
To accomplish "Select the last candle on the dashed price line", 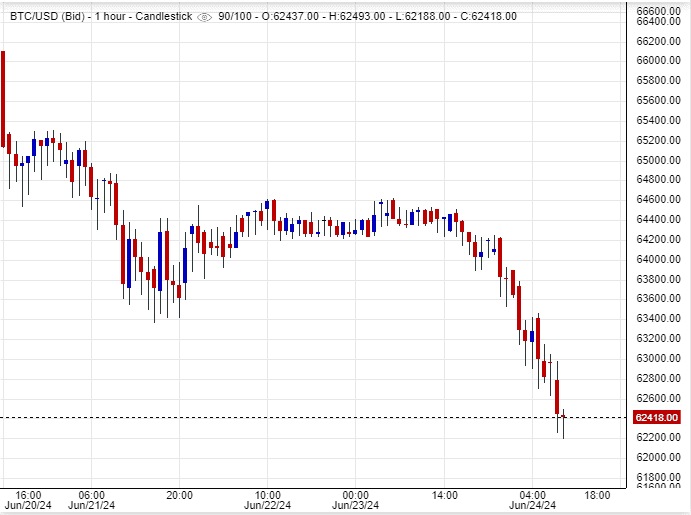I will pos(564,419).
